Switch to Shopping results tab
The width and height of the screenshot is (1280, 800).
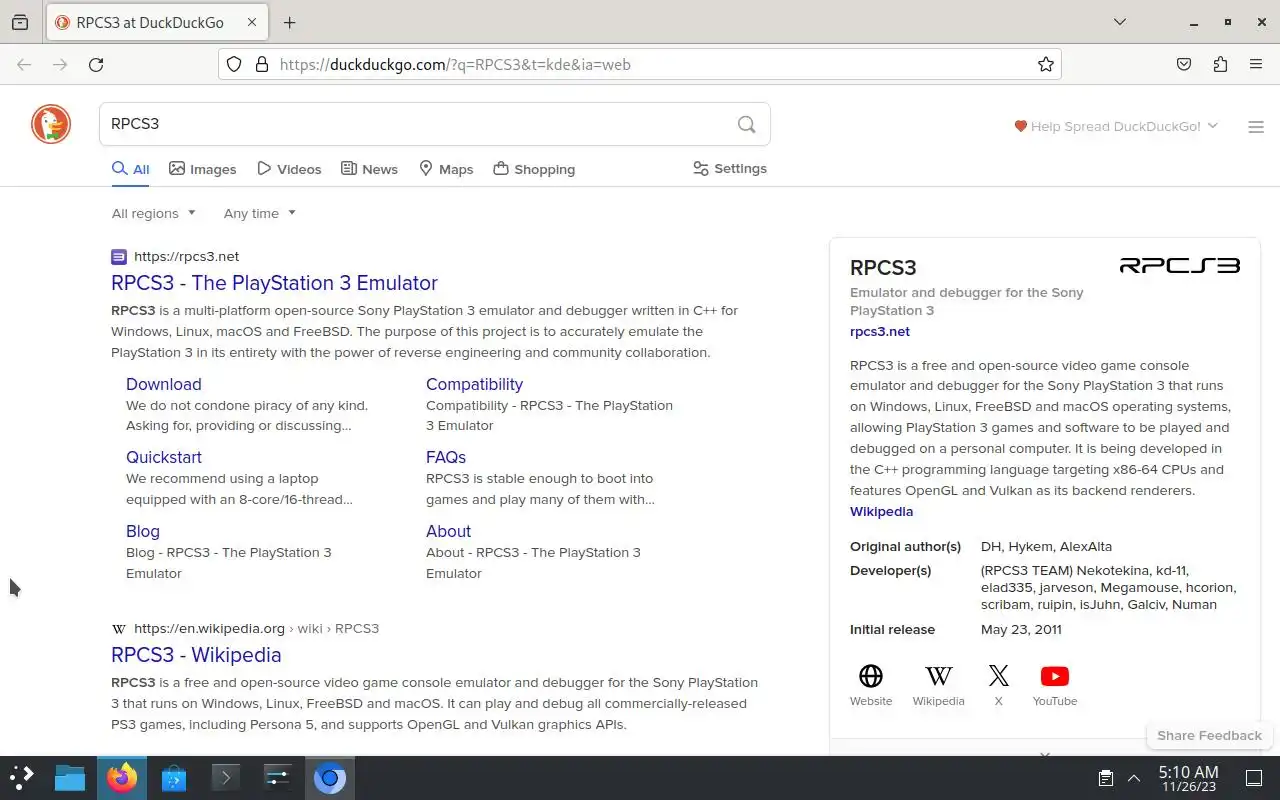[x=534, y=169]
